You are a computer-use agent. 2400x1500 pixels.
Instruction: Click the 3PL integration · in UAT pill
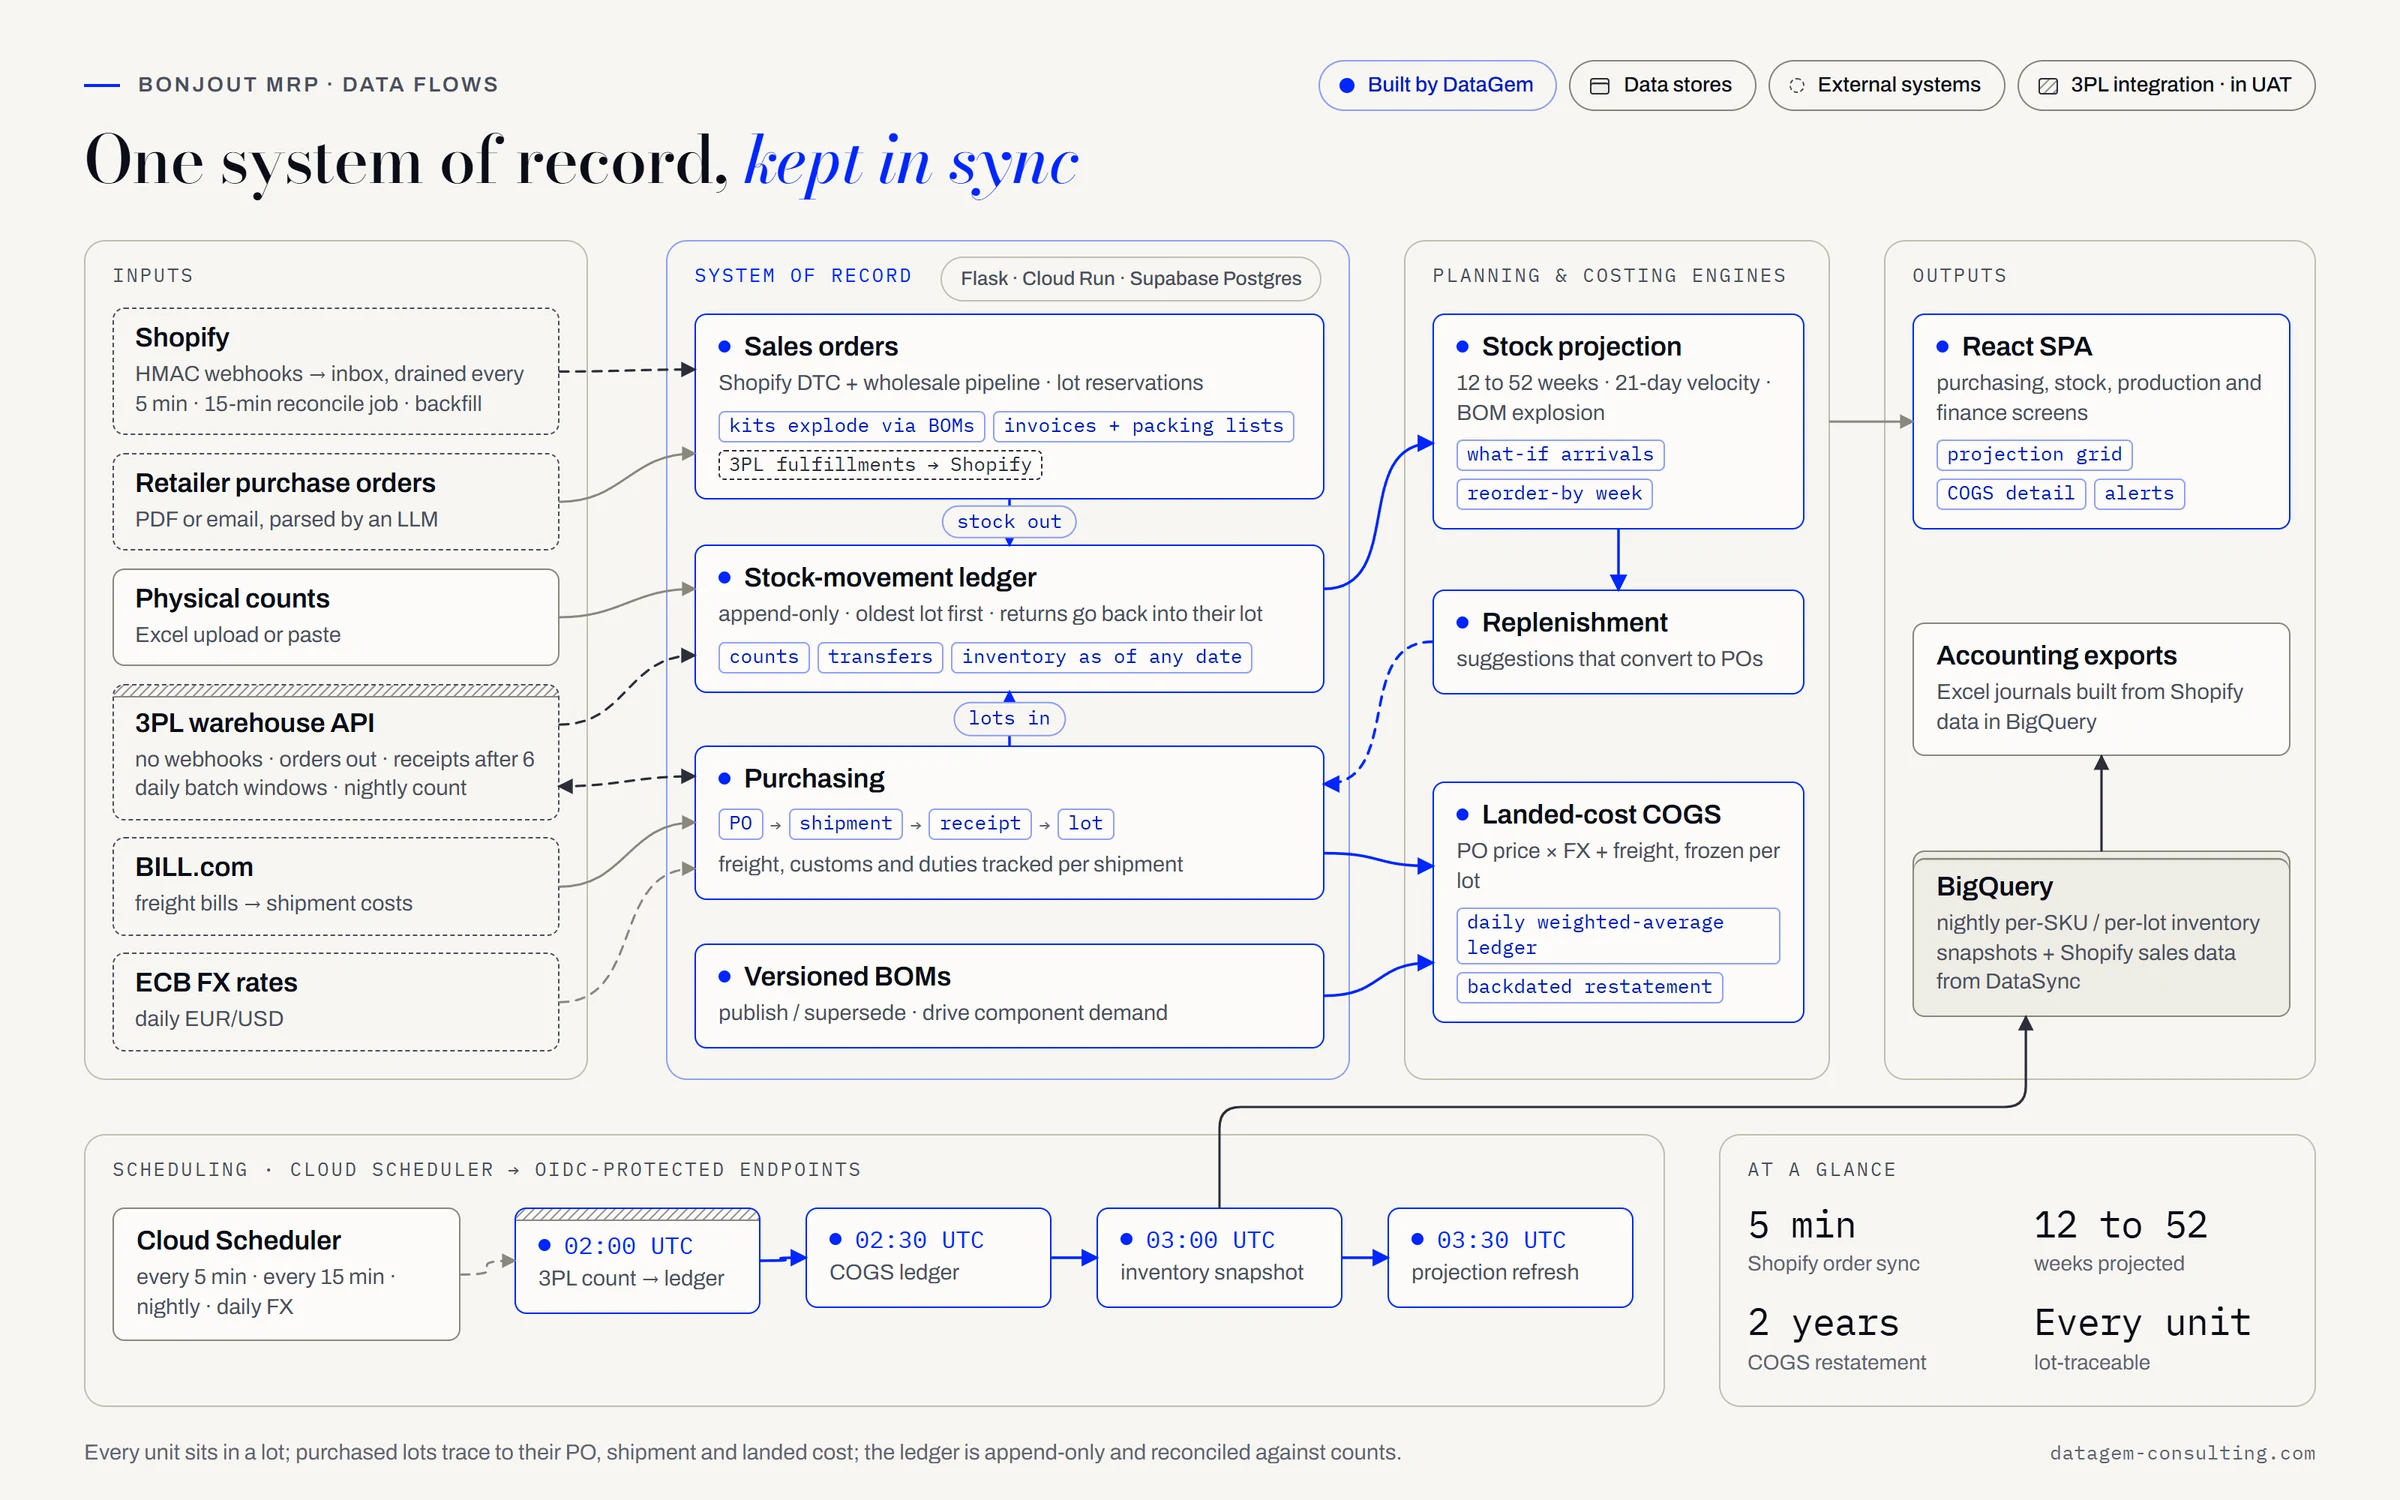click(x=2166, y=85)
